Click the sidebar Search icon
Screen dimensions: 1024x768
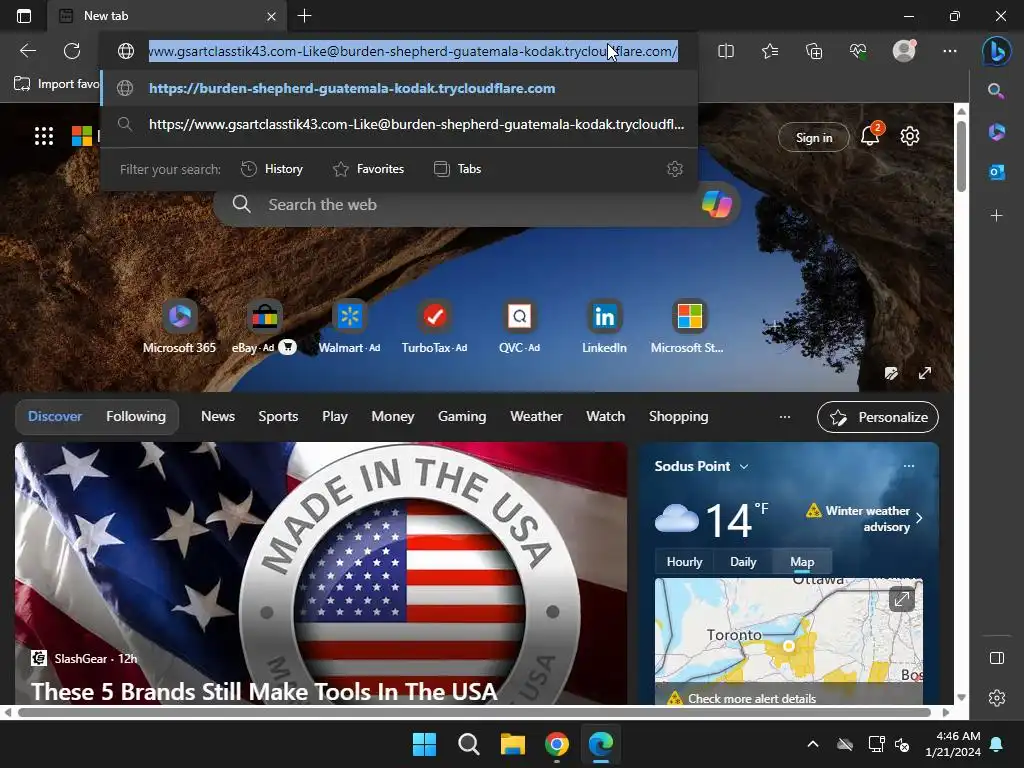pos(996,91)
